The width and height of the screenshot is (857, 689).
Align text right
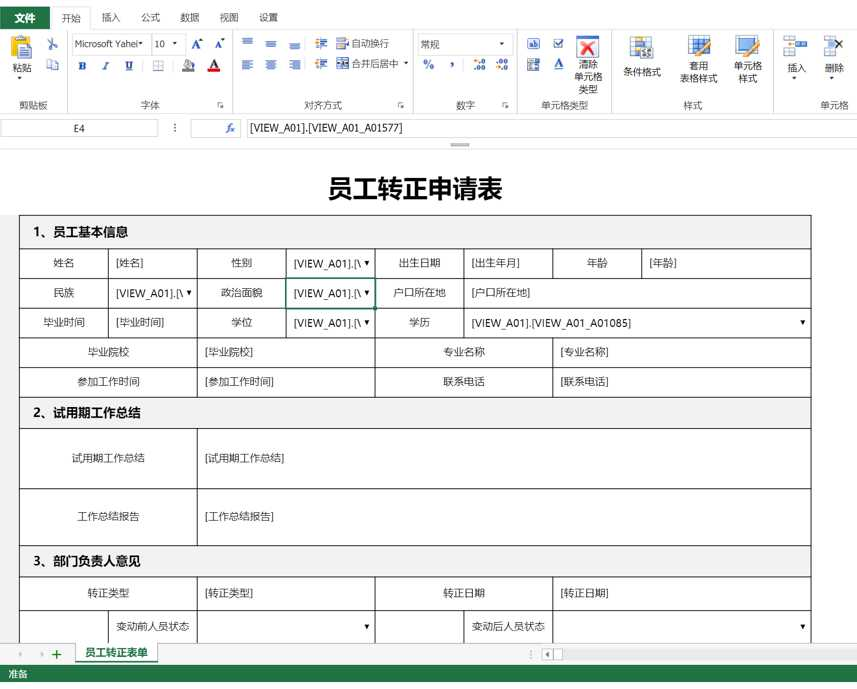pos(295,65)
